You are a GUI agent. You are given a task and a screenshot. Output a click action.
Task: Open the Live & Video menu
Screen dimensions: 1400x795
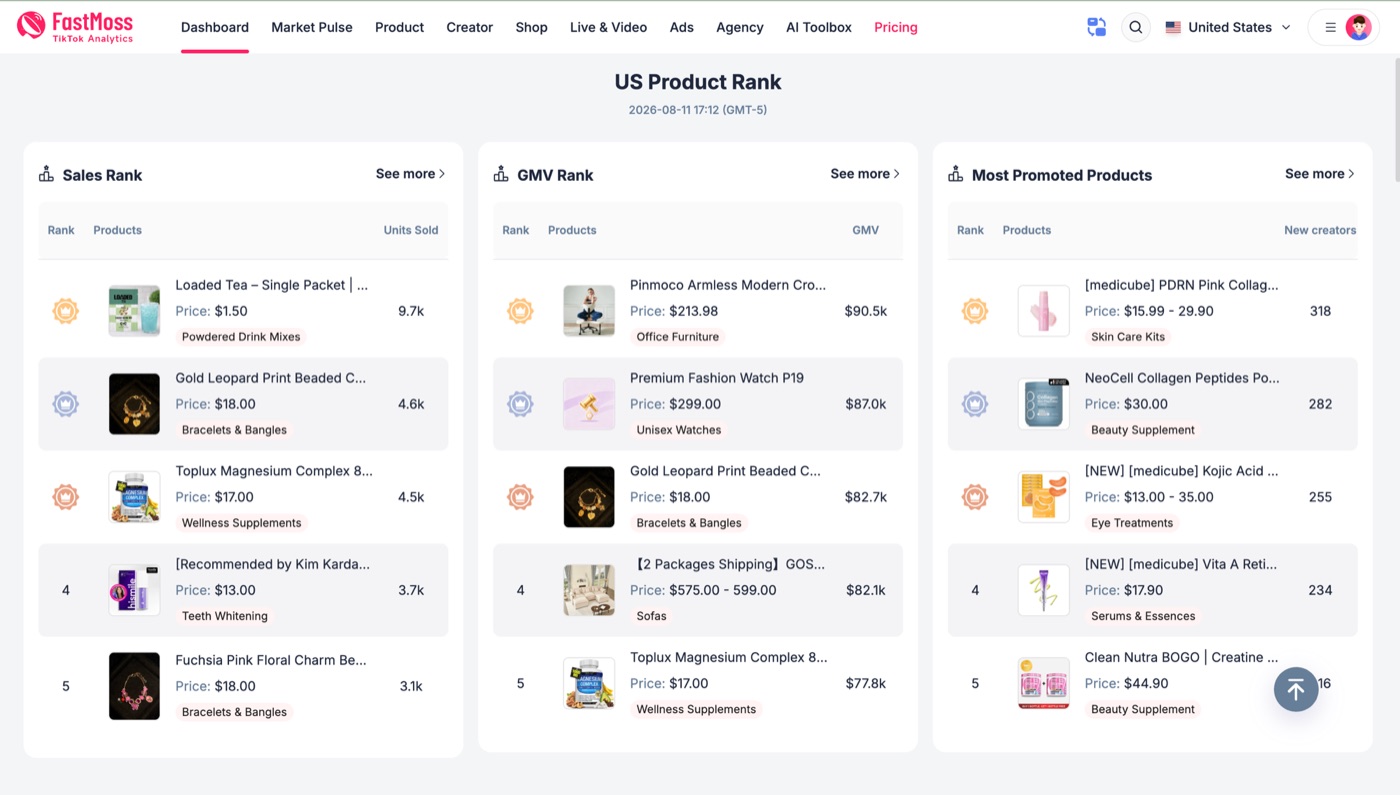tap(608, 28)
